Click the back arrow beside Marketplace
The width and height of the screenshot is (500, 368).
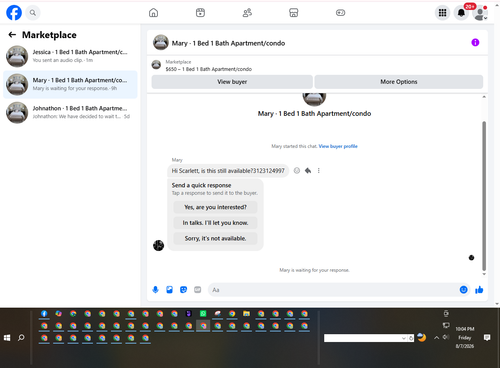(x=12, y=35)
